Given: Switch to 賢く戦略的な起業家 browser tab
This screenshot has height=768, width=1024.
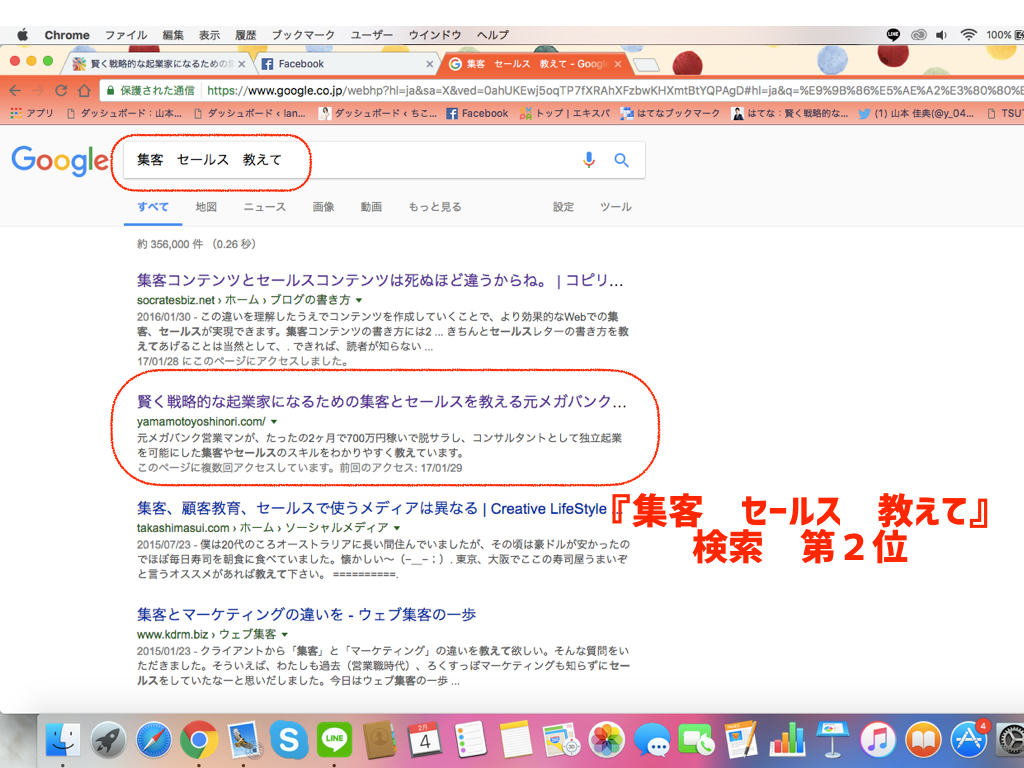Looking at the screenshot, I should pos(157,64).
